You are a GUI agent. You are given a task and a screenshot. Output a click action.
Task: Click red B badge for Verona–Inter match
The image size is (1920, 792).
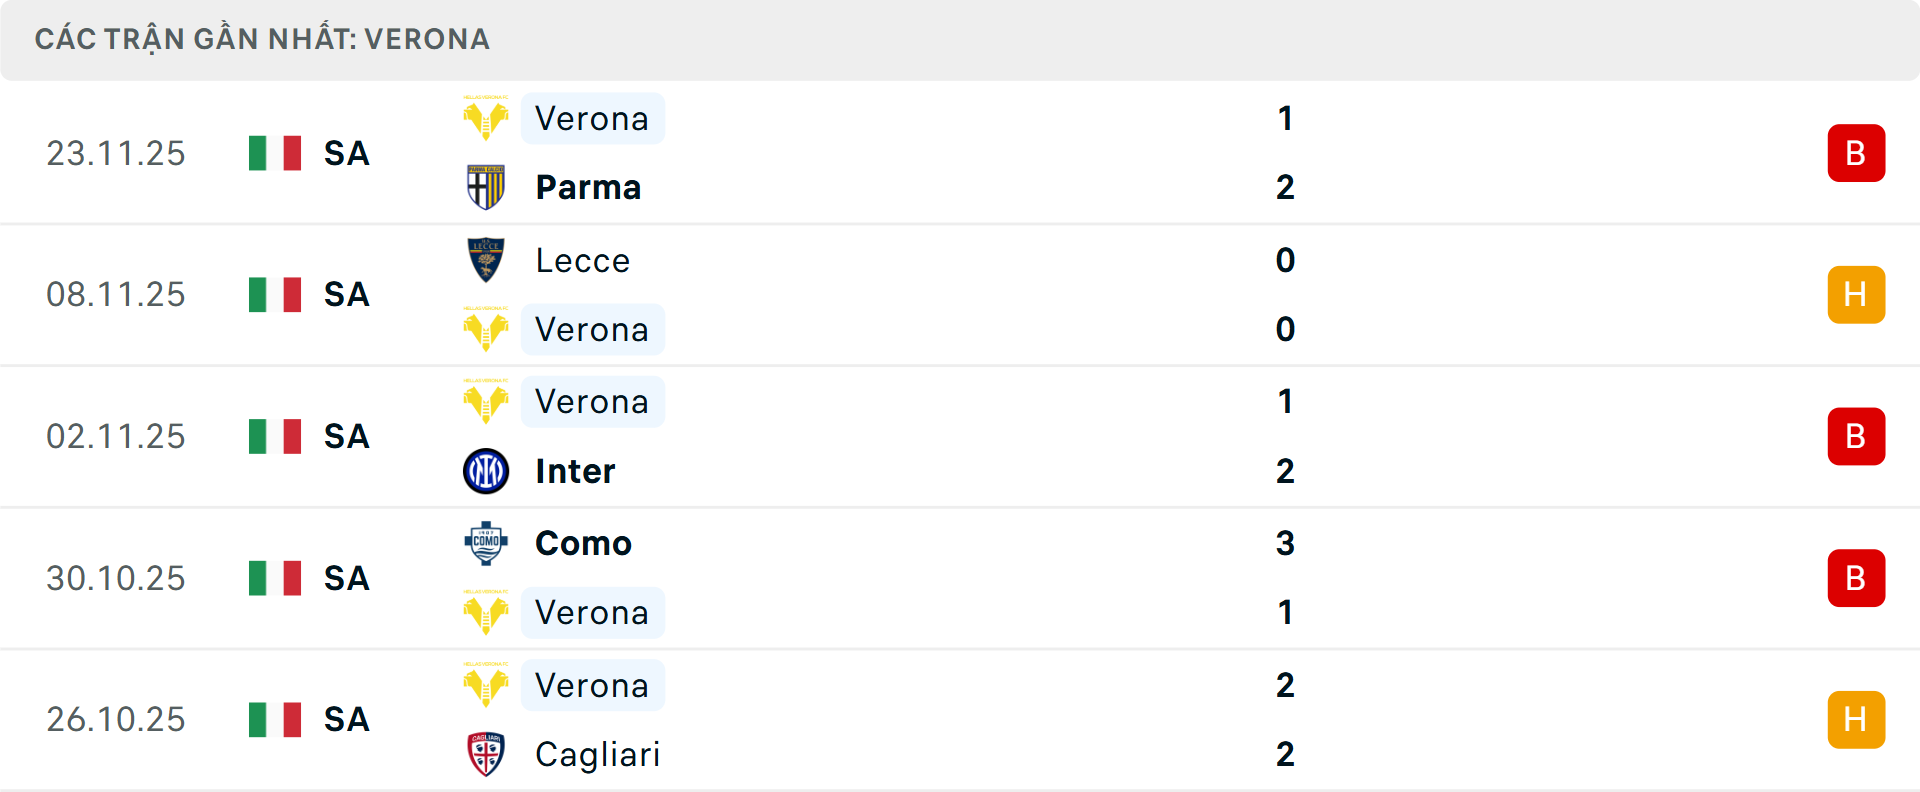(x=1856, y=437)
